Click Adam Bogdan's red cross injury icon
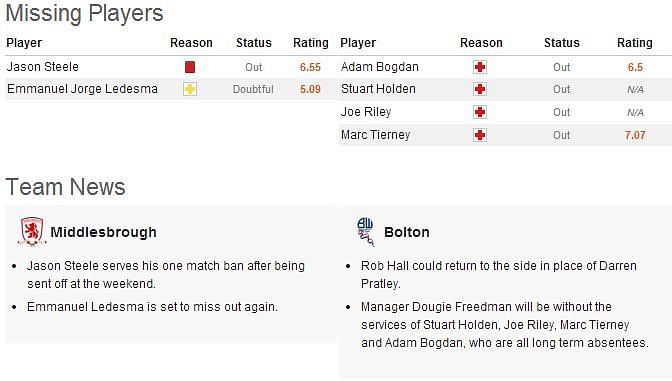 [480, 67]
